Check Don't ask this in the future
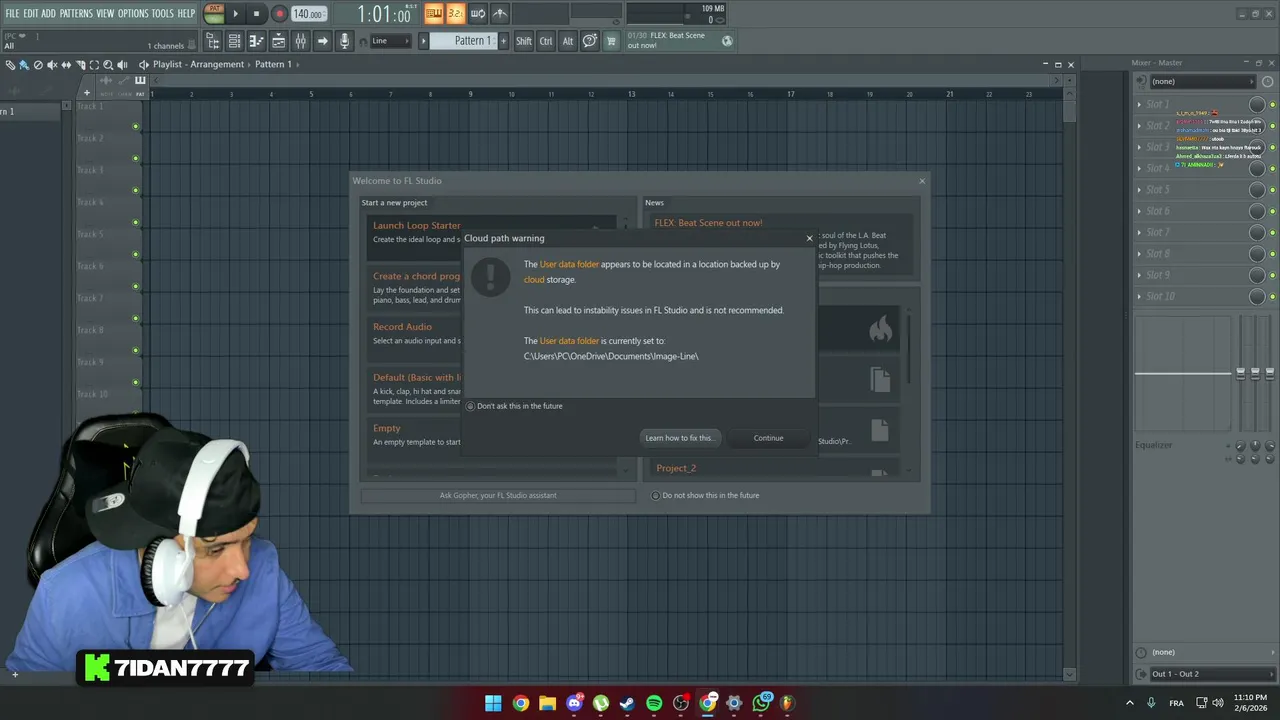The image size is (1280, 720). coord(470,406)
